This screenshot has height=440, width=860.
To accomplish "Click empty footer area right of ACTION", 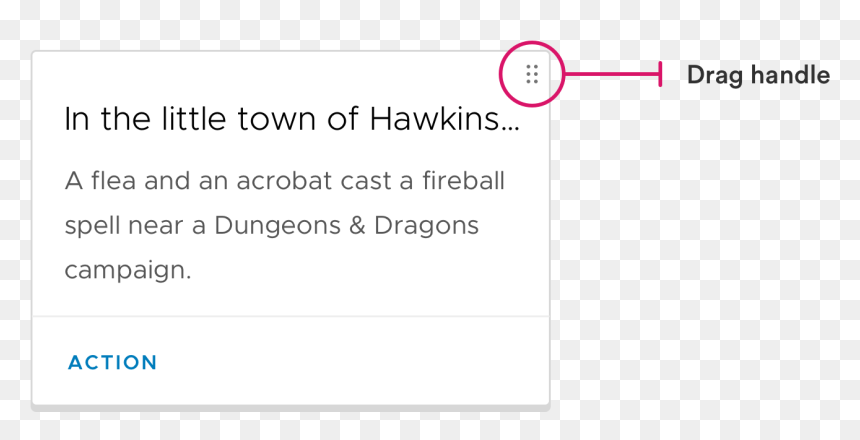I will [x=351, y=362].
